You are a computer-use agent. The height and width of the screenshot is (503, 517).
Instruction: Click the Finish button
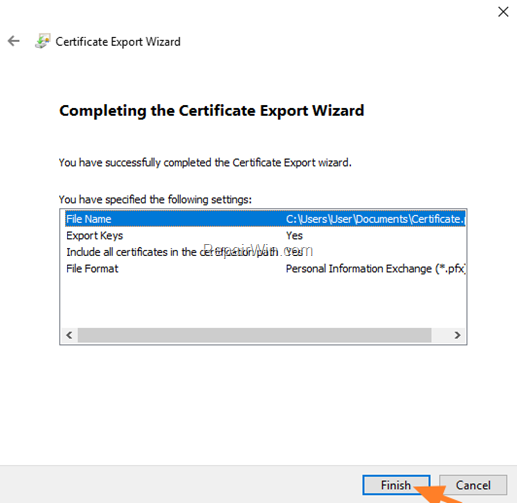coord(396,485)
